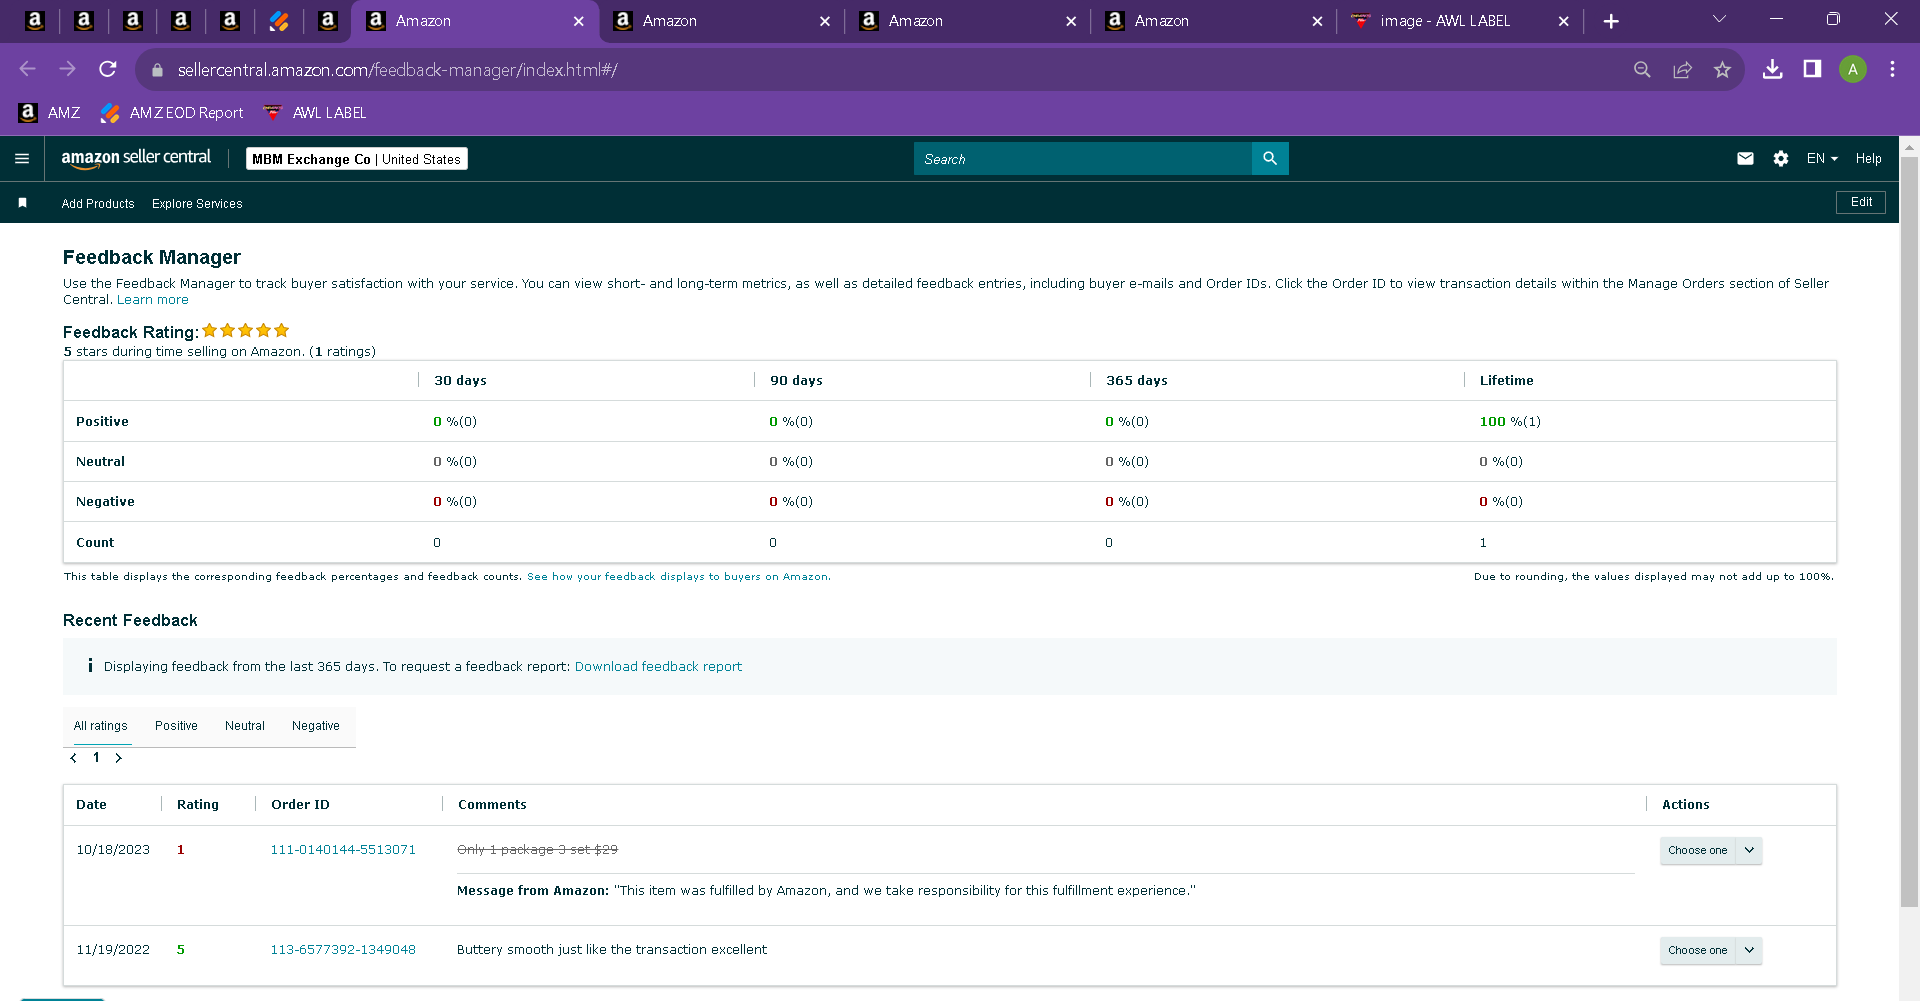Click the struck-through comment 'Only 1 package 3 set $29'
The image size is (1920, 1001).
(537, 850)
